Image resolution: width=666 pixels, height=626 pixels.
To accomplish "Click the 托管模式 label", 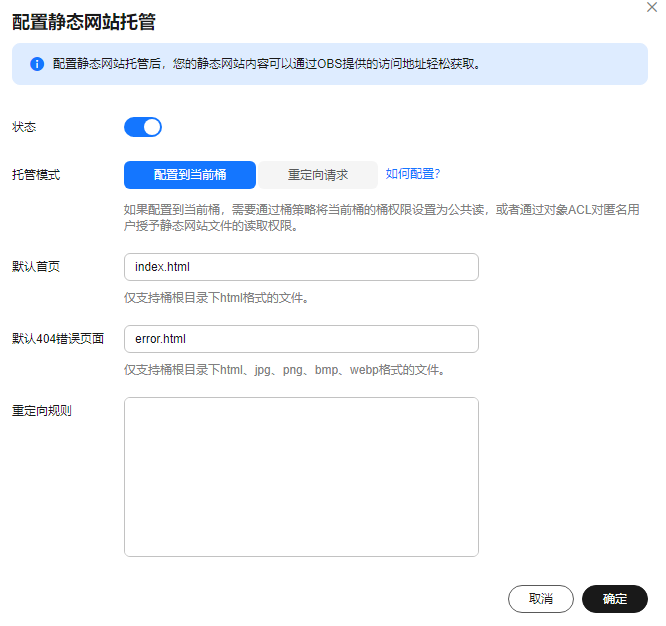I will 36,175.
